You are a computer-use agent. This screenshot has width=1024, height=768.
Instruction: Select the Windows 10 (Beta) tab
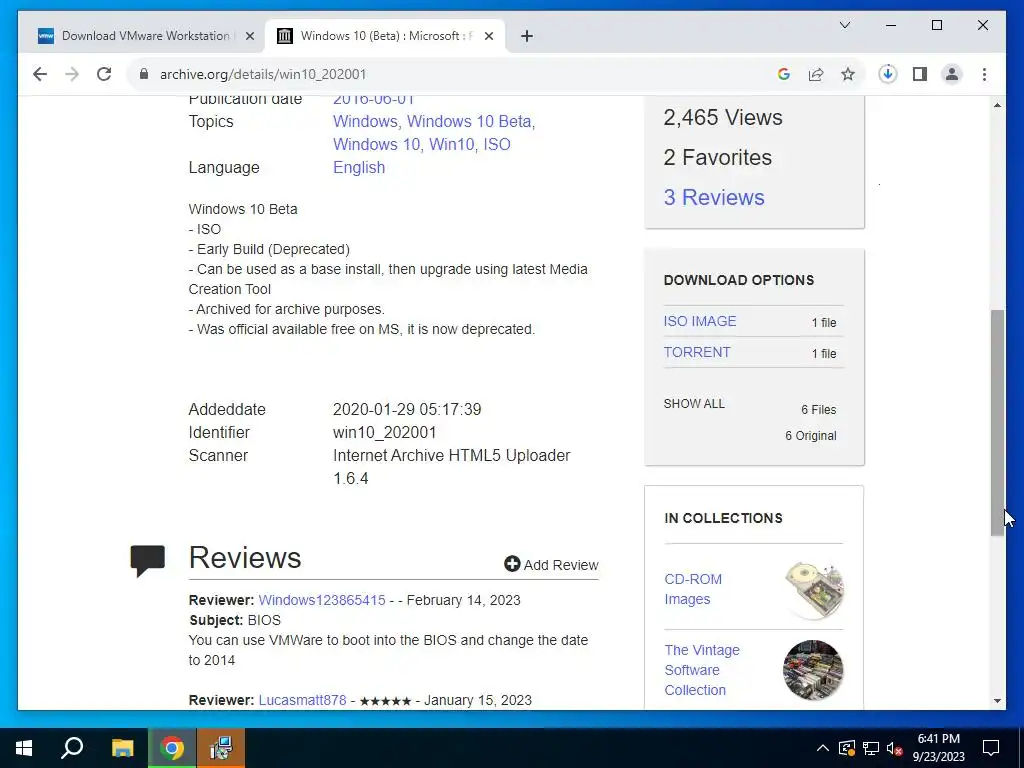point(385,36)
